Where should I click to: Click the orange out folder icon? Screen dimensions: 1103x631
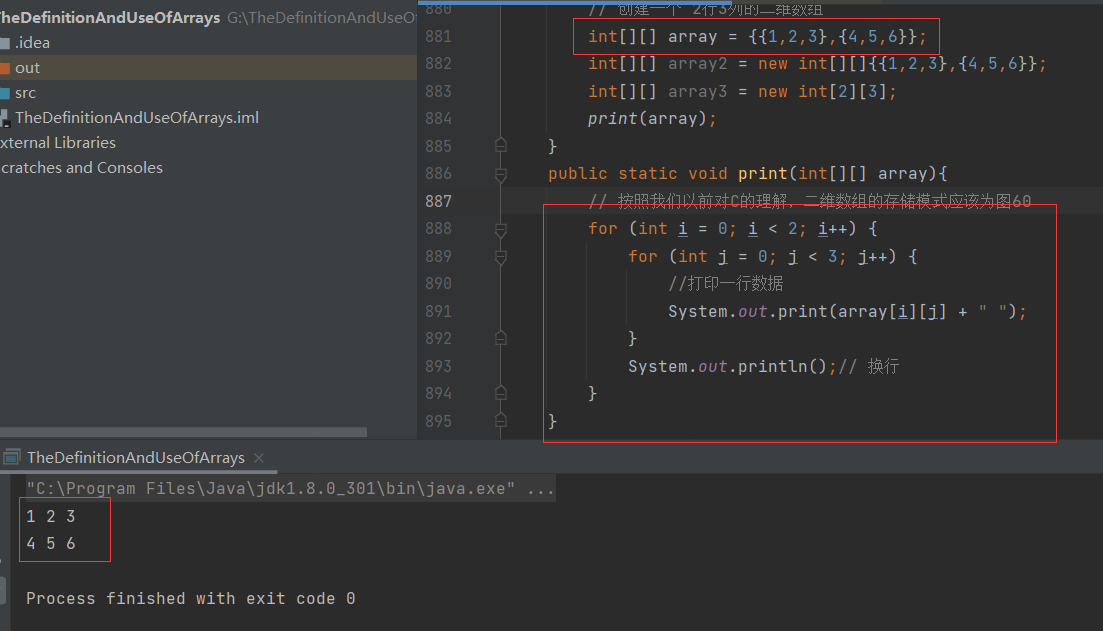coord(5,68)
